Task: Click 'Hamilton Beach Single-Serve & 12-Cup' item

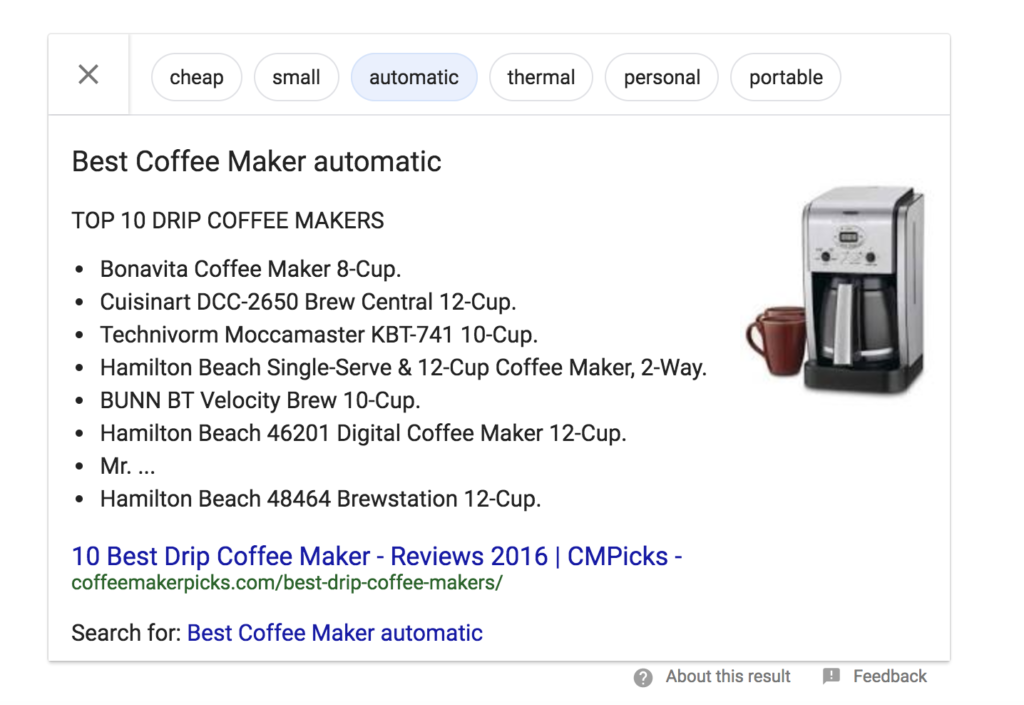Action: click(404, 367)
